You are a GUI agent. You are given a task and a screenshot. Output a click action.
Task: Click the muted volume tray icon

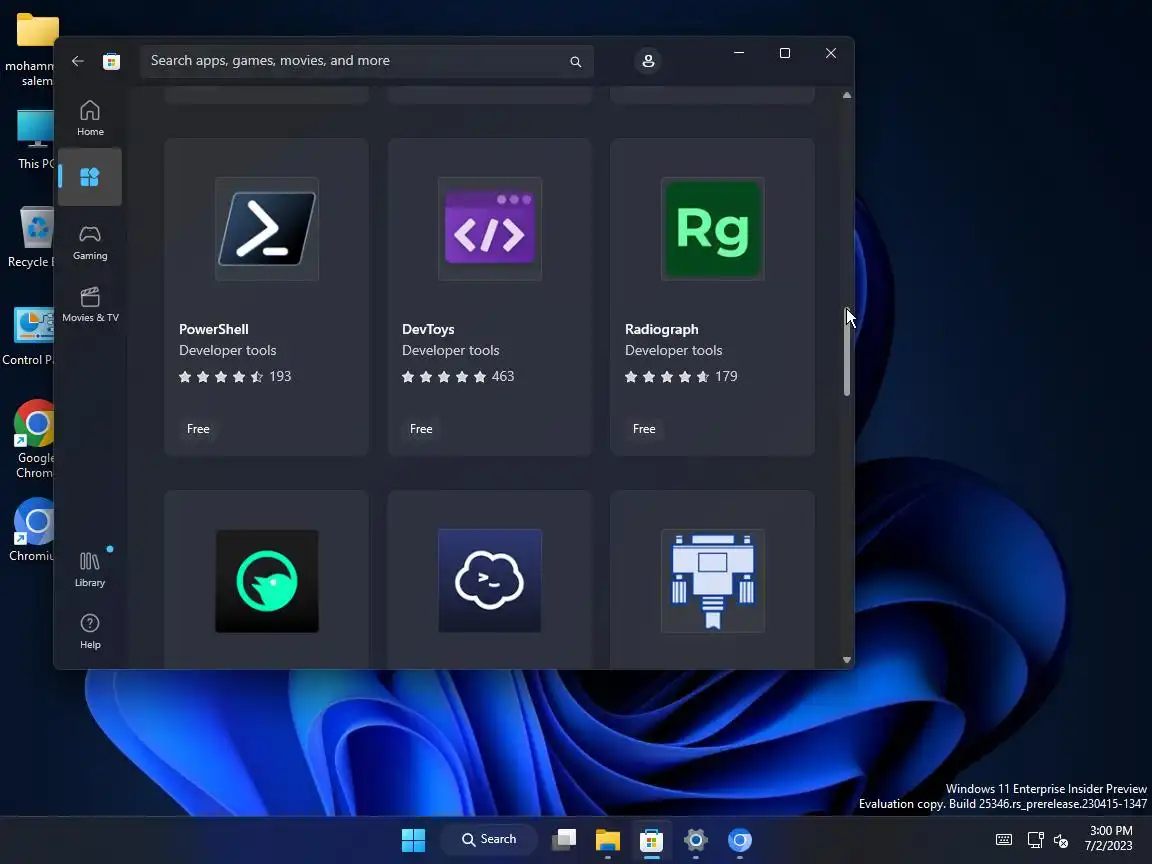pyautogui.click(x=1061, y=840)
